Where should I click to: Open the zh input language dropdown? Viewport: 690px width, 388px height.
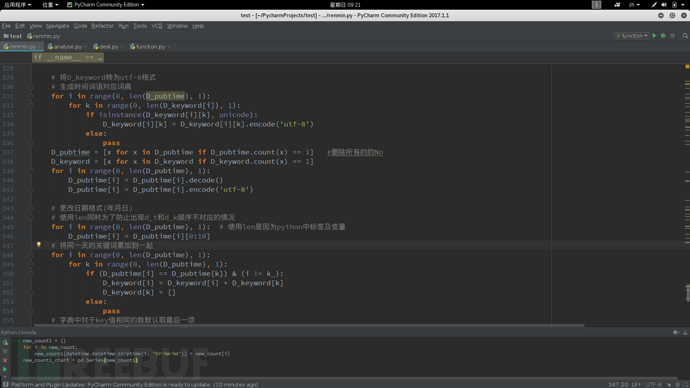(x=634, y=4)
